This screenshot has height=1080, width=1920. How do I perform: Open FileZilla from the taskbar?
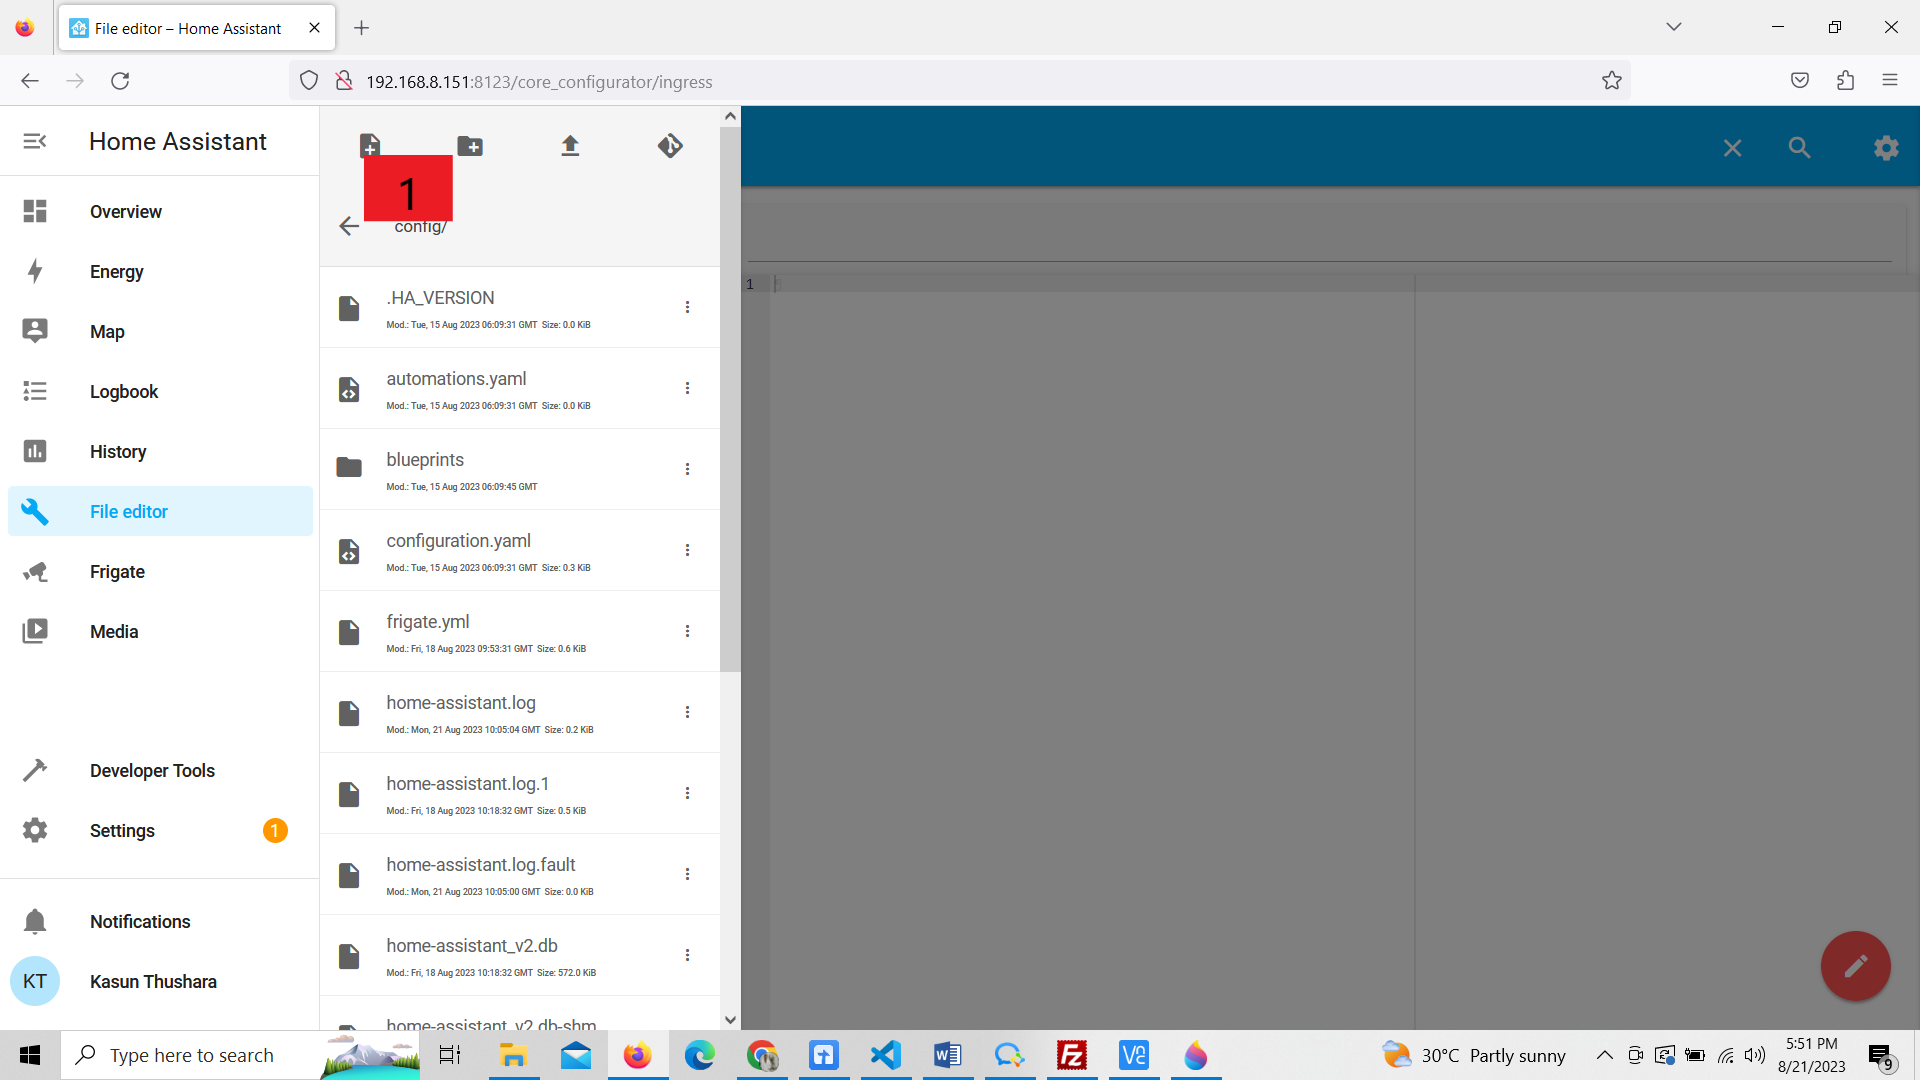[1072, 1055]
